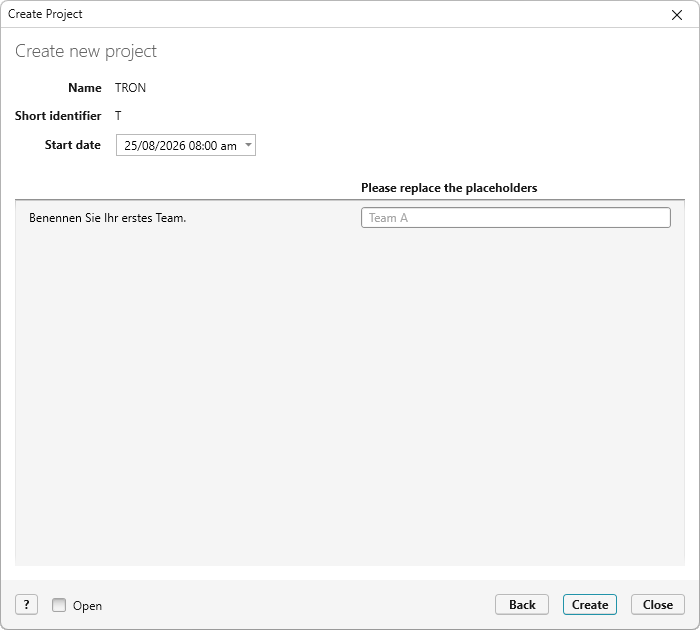Viewport: 700px width, 630px height.
Task: Focus the Team A placeholder input field
Action: pyautogui.click(x=516, y=217)
